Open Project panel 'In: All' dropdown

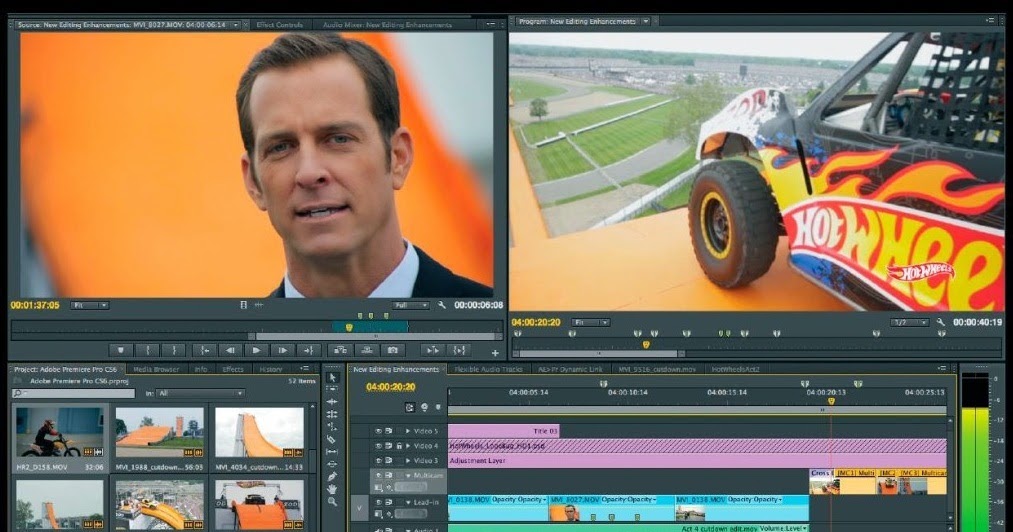(x=201, y=393)
